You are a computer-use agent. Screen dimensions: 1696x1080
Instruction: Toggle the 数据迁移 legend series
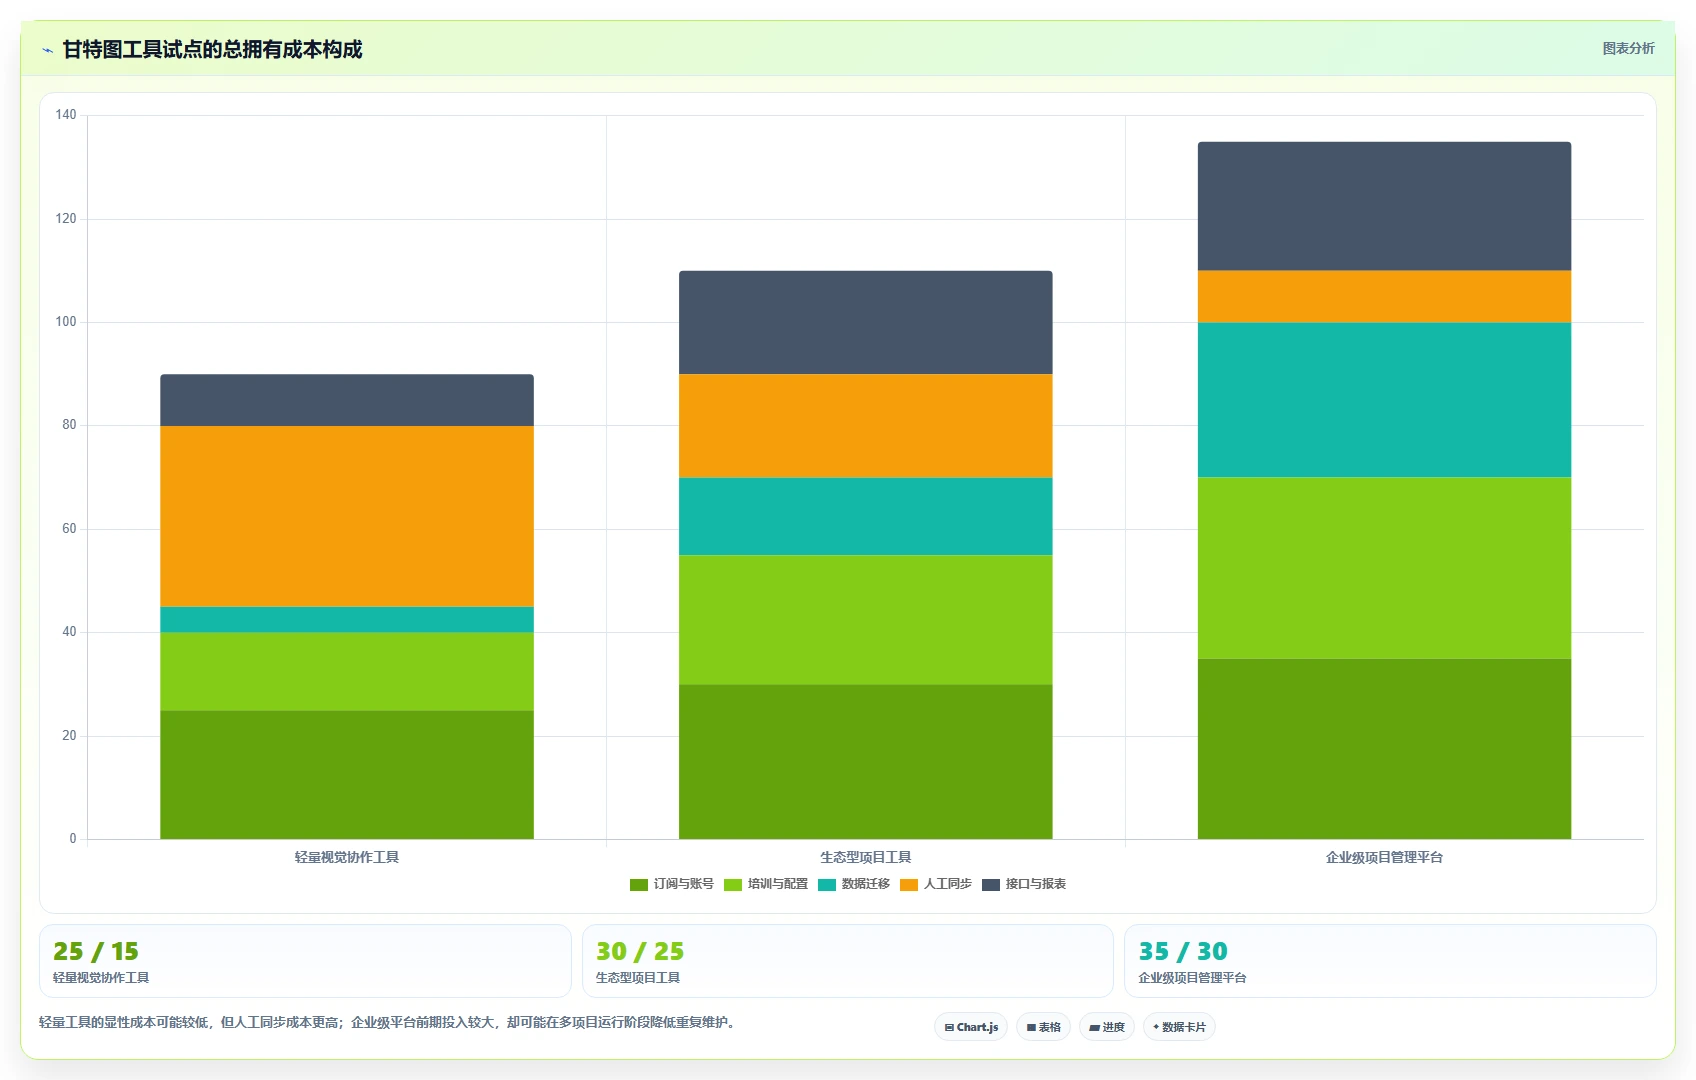(854, 884)
